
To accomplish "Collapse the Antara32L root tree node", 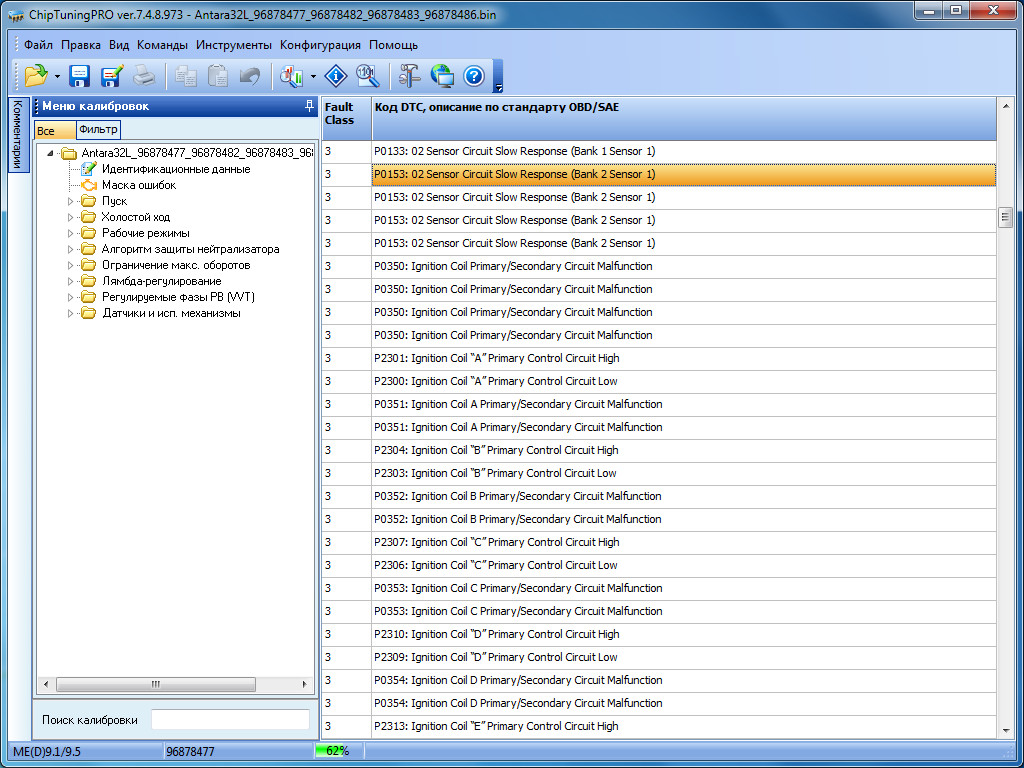I will (x=50, y=153).
